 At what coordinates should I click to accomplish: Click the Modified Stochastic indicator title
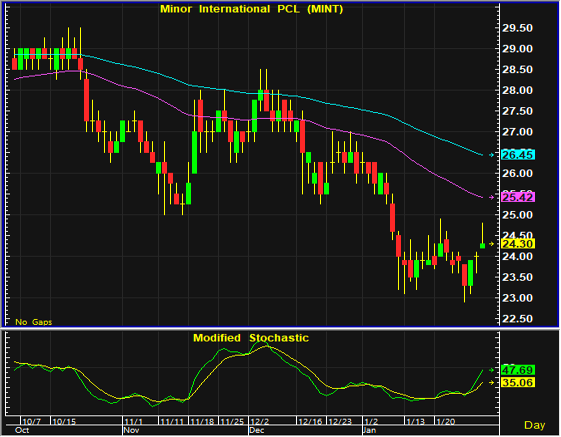(251, 338)
